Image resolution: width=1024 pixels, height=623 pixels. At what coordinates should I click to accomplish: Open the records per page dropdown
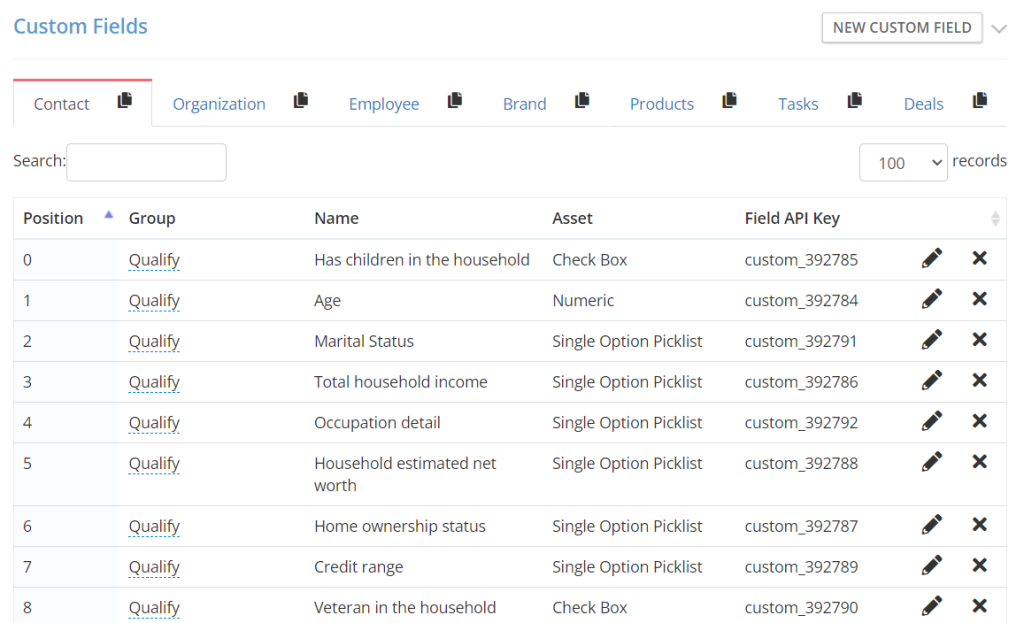tap(902, 162)
